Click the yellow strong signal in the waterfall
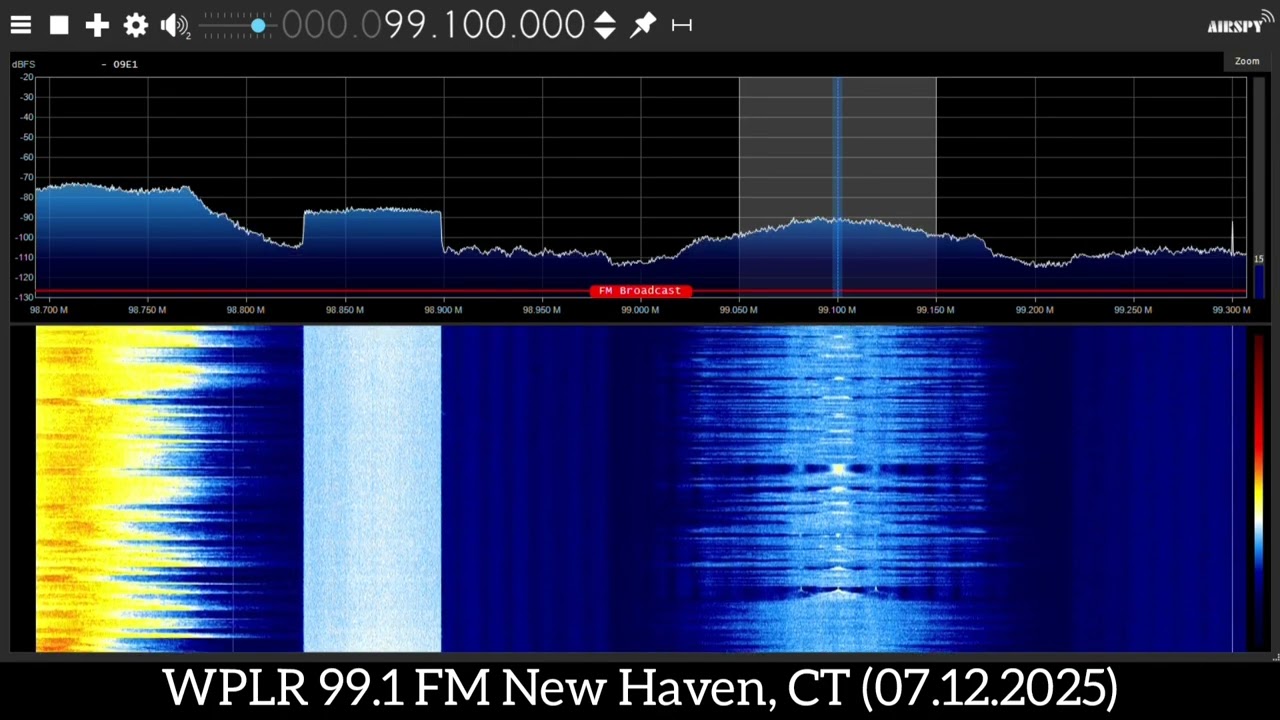Image resolution: width=1280 pixels, height=720 pixels. click(x=110, y=488)
